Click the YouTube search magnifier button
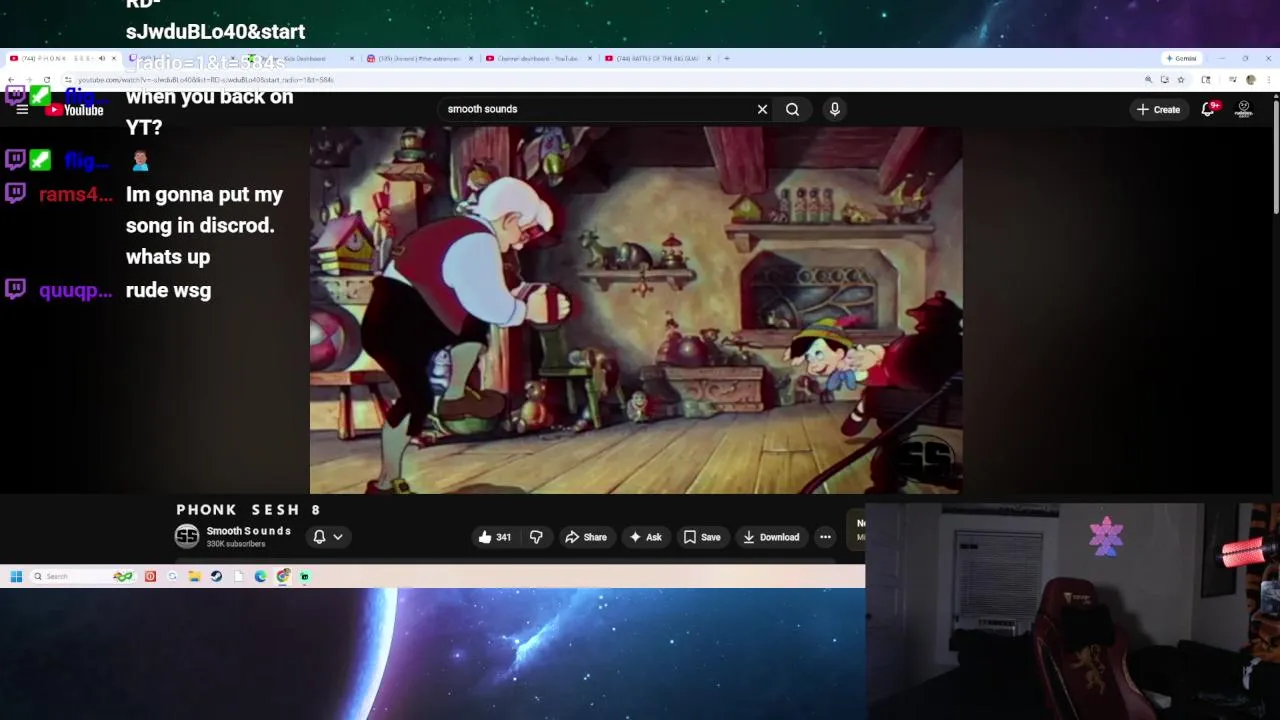The height and width of the screenshot is (720, 1280). click(x=792, y=109)
